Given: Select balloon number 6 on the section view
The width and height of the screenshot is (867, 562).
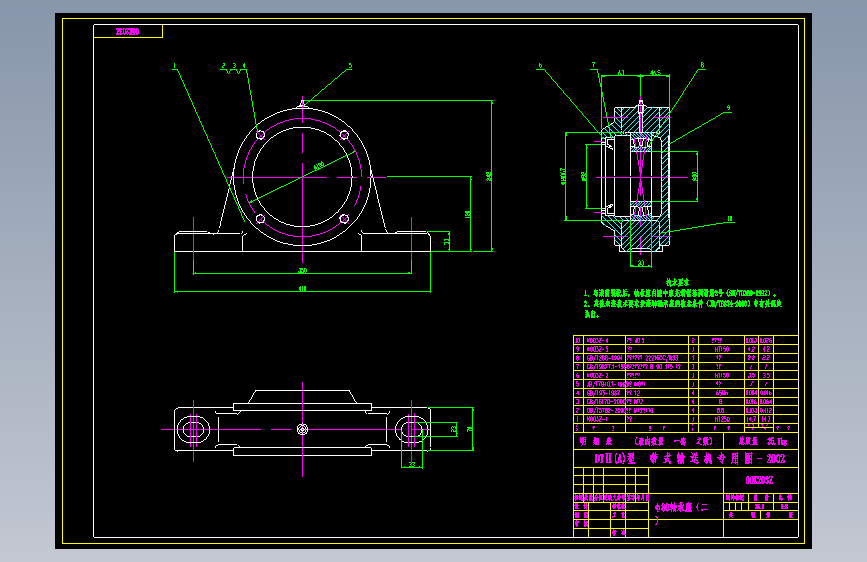Looking at the screenshot, I should tap(540, 66).
